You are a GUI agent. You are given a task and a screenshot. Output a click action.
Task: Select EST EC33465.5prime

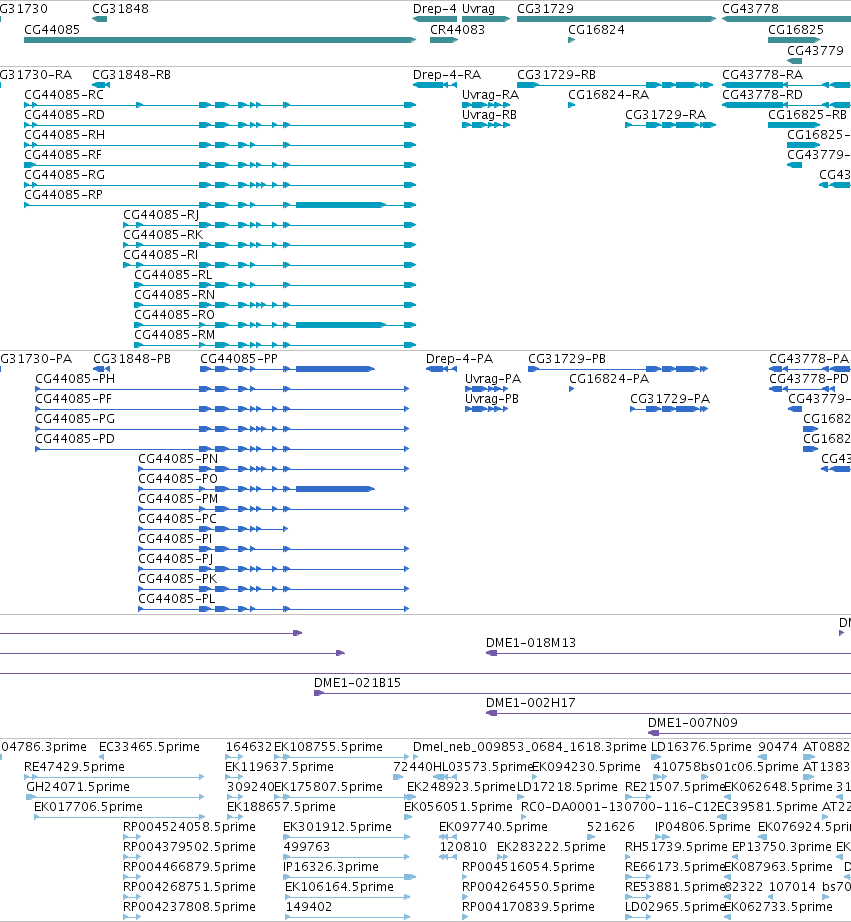coord(149,747)
